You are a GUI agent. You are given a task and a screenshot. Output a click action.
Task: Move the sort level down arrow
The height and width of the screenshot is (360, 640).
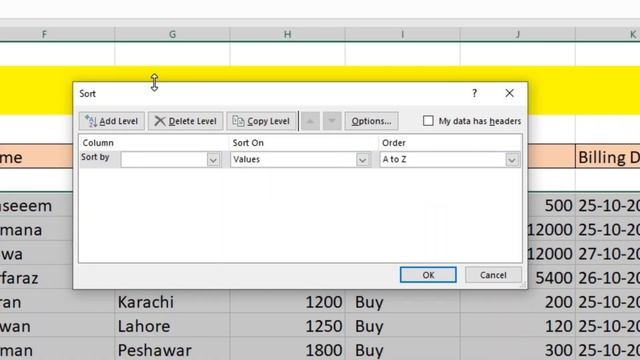(332, 121)
